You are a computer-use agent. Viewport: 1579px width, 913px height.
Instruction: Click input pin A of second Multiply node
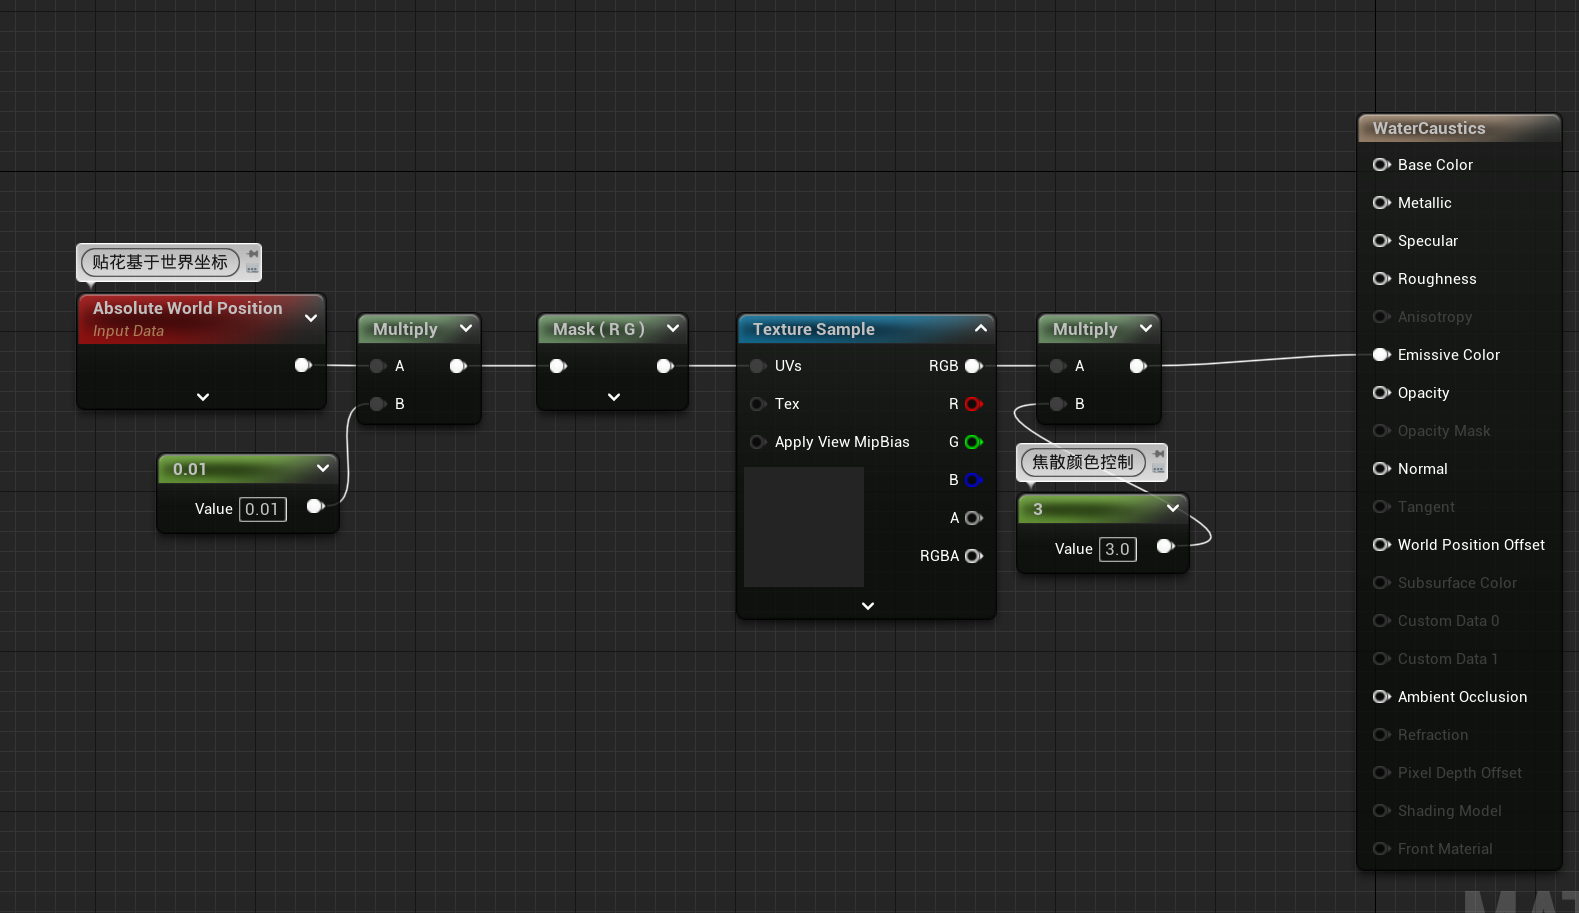tap(1058, 366)
